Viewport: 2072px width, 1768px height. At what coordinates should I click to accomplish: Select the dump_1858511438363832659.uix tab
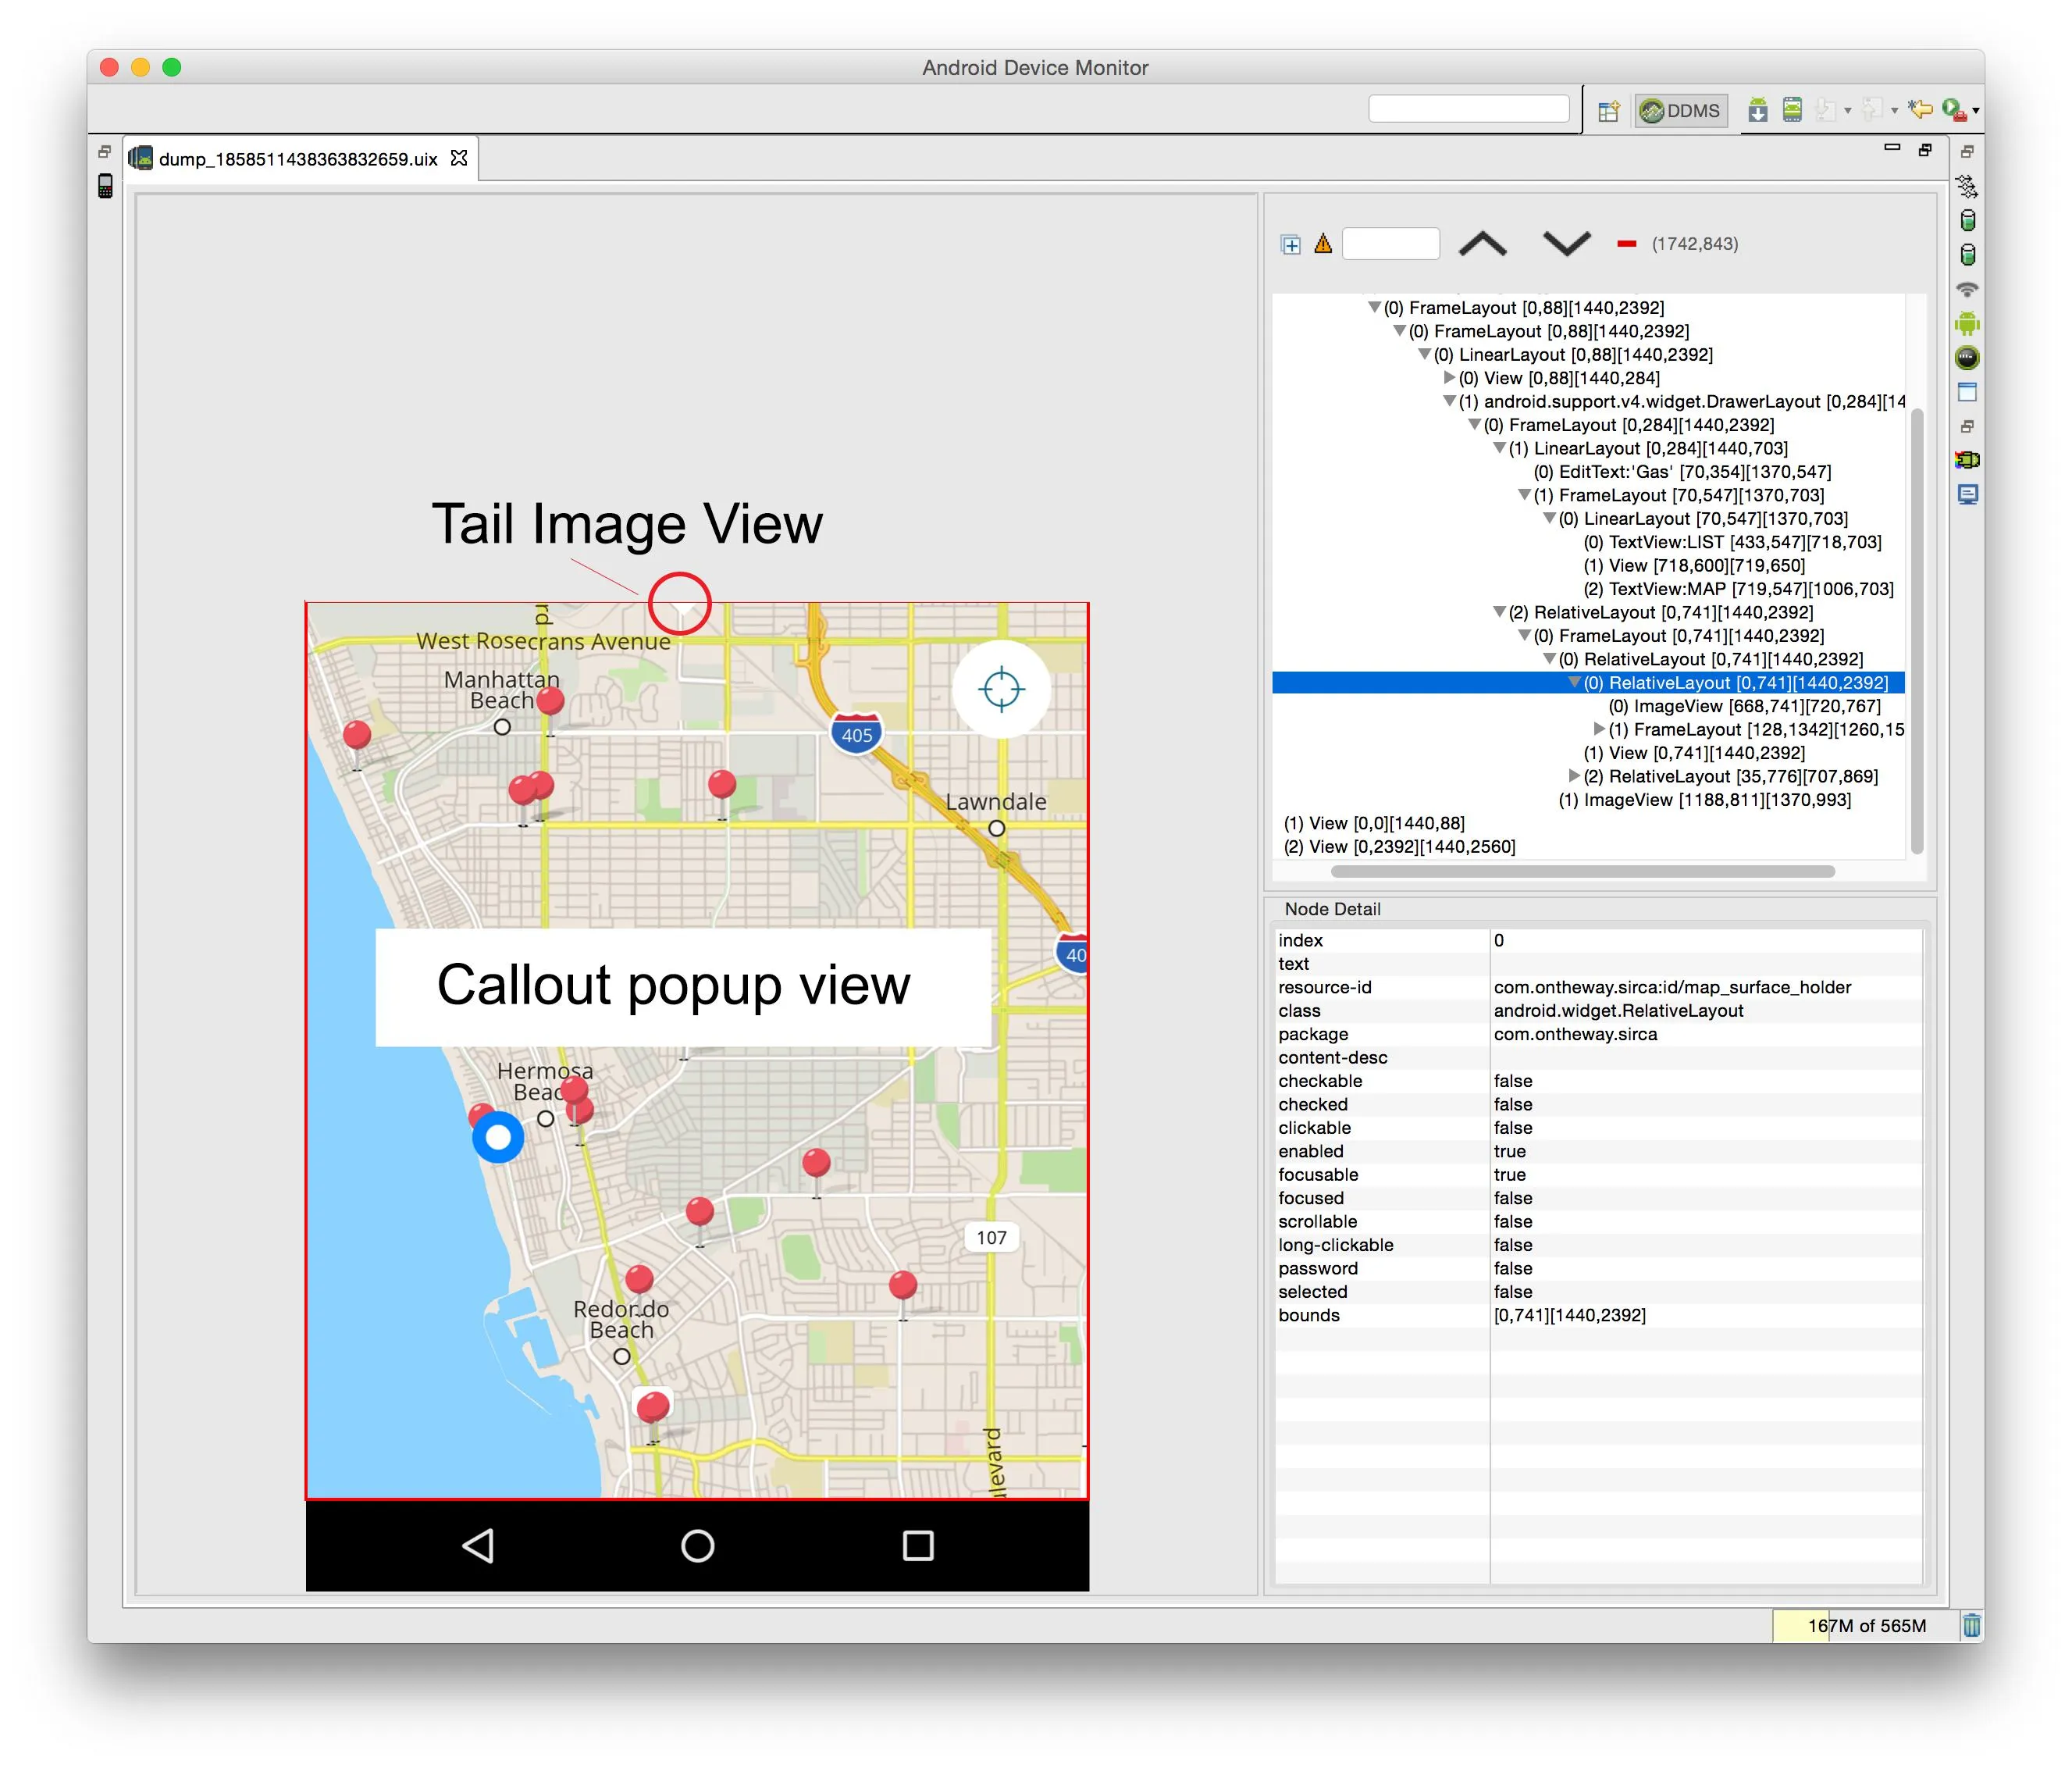[x=297, y=159]
